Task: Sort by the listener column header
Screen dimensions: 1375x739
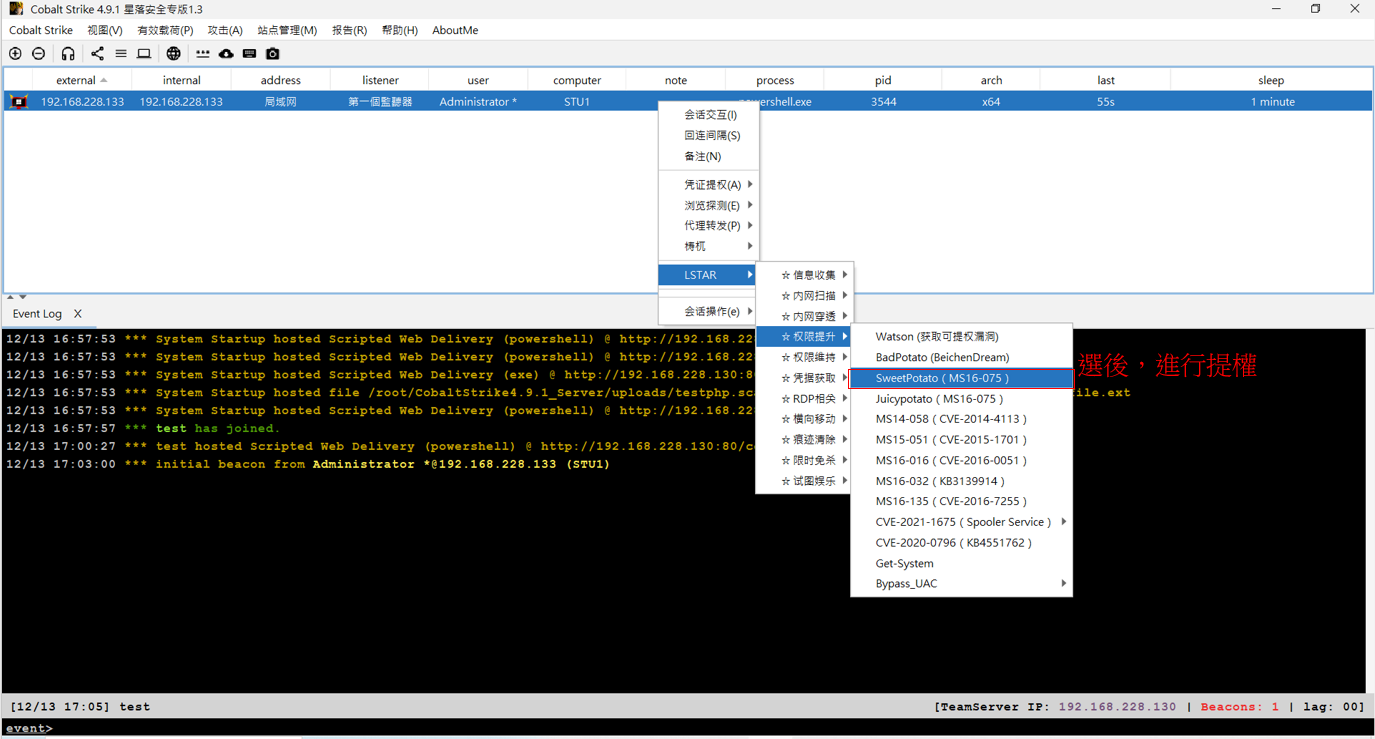Action: [380, 80]
